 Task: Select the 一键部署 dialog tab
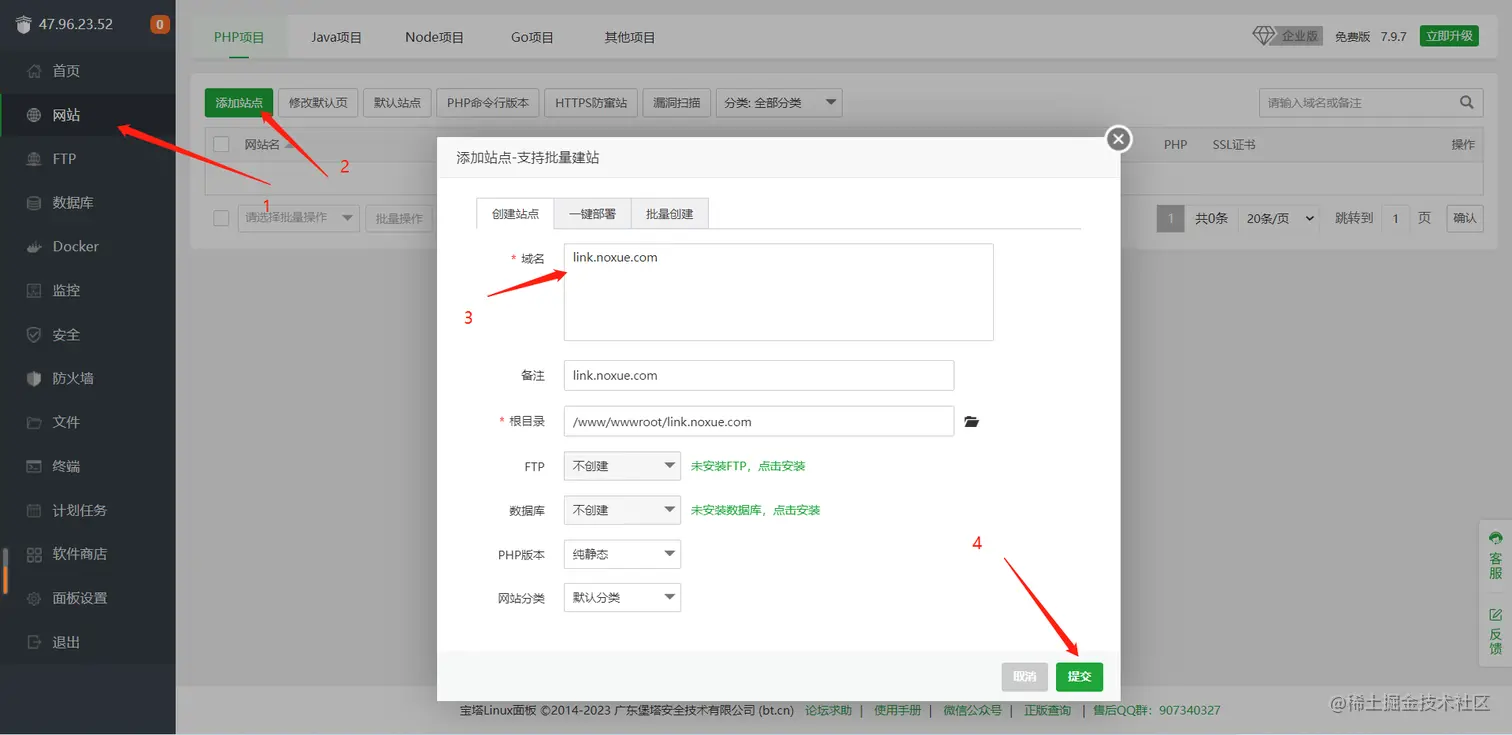[592, 214]
